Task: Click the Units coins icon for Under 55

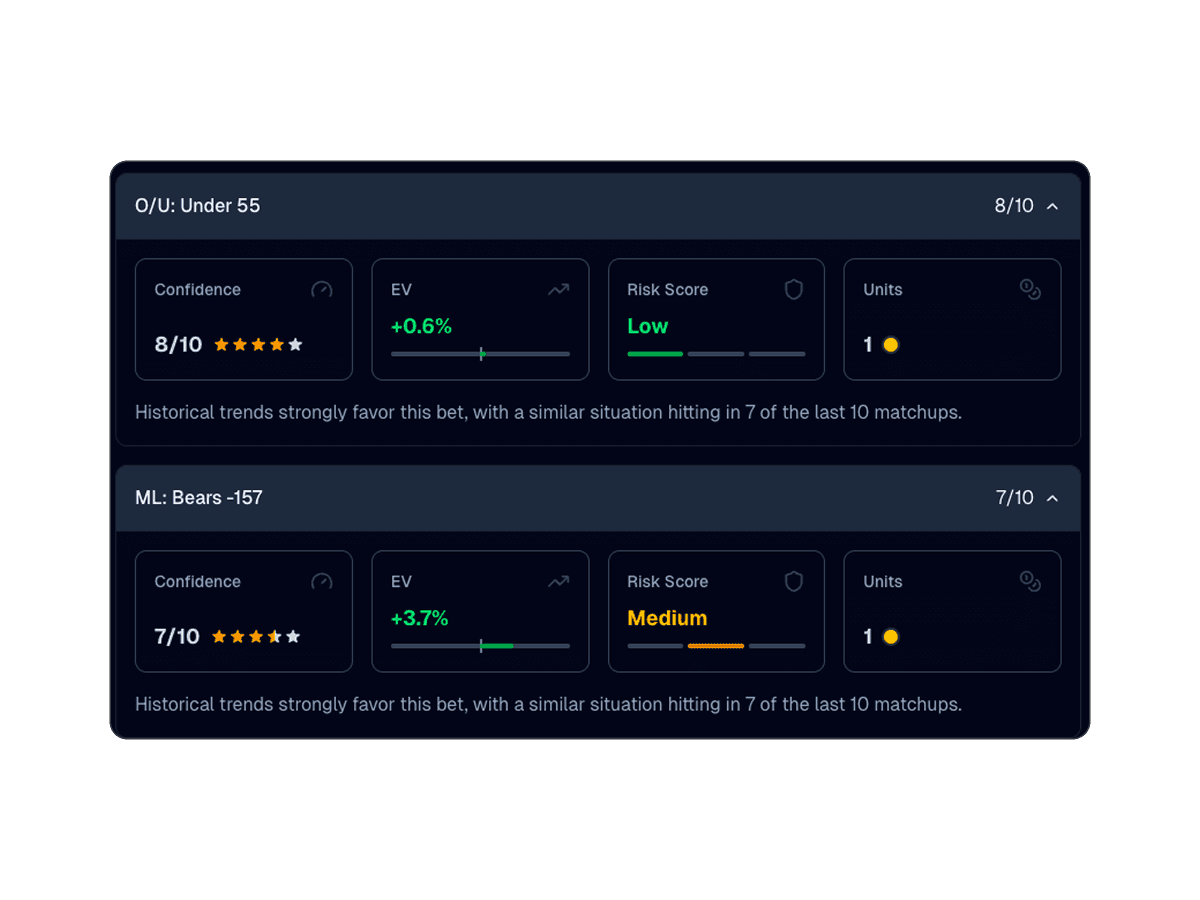Action: (1030, 290)
